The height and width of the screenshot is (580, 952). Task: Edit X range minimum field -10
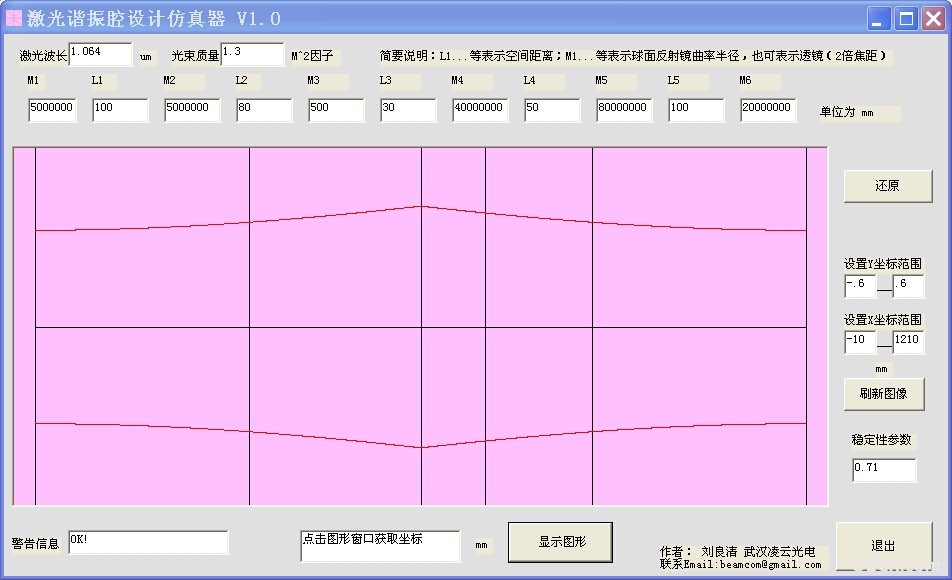coord(860,342)
